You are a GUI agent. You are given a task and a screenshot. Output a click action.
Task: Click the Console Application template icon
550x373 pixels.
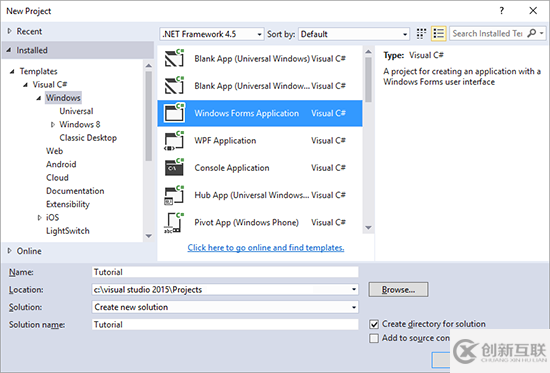tap(174, 168)
